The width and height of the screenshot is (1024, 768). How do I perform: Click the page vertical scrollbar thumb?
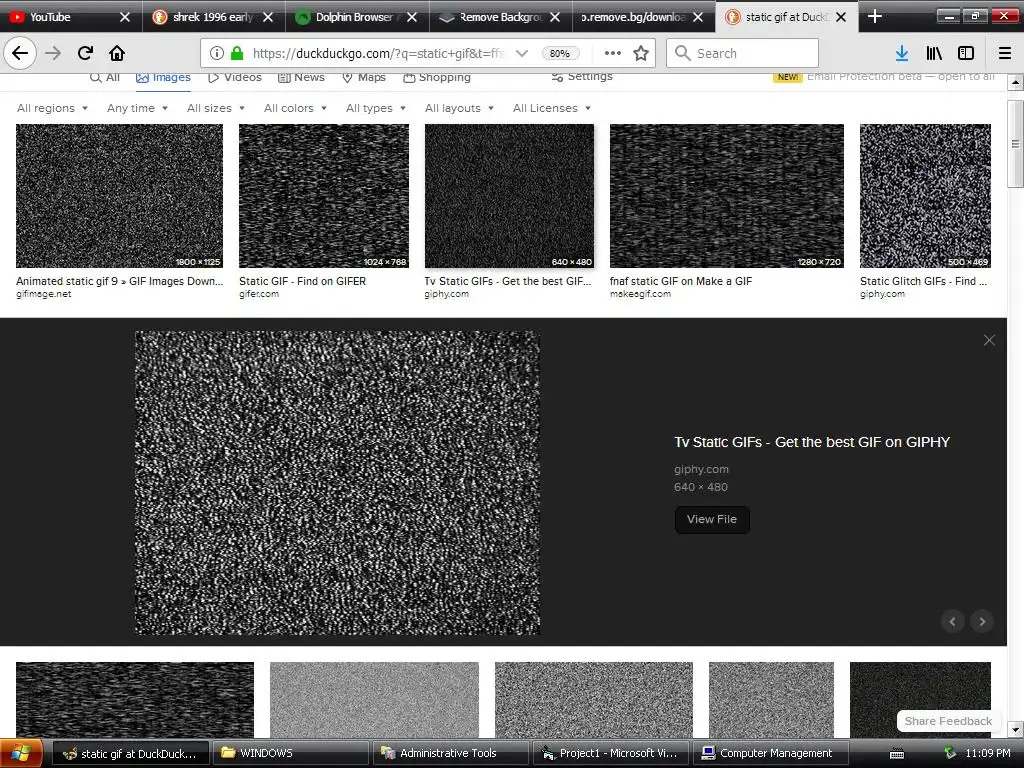click(1015, 144)
